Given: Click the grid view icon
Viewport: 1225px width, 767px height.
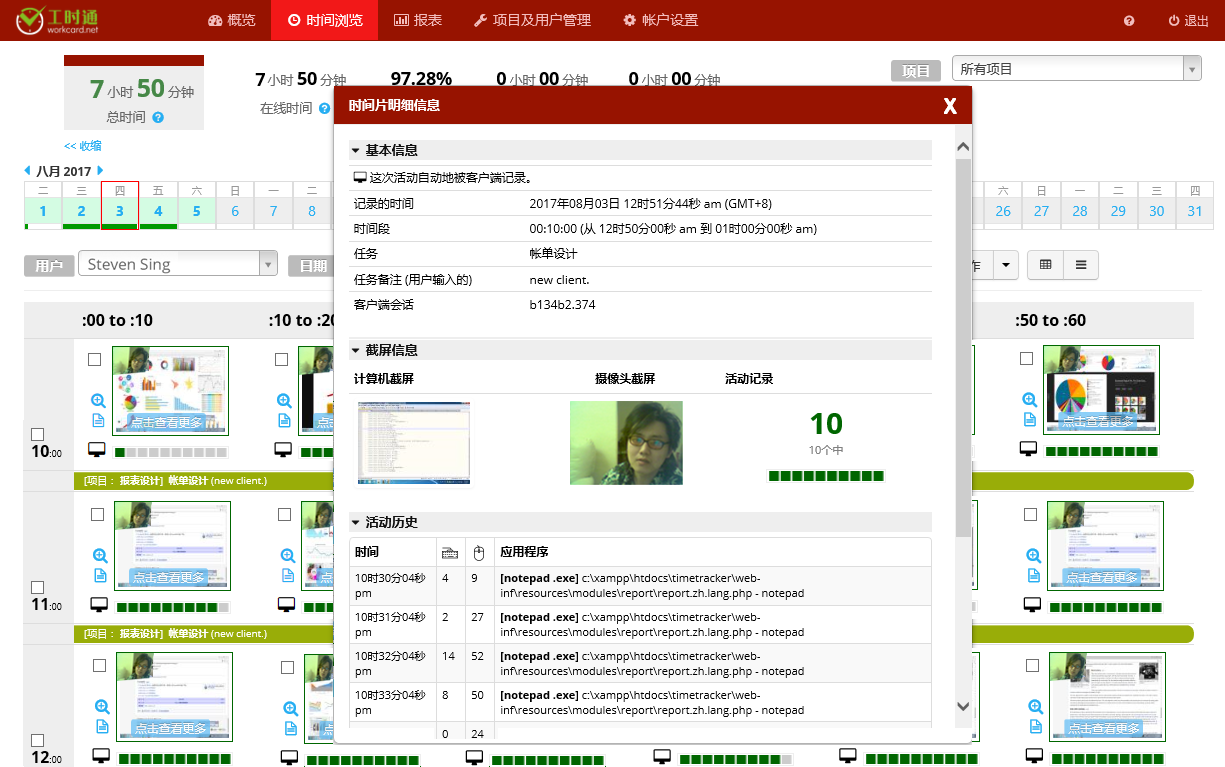Looking at the screenshot, I should coord(1046,265).
